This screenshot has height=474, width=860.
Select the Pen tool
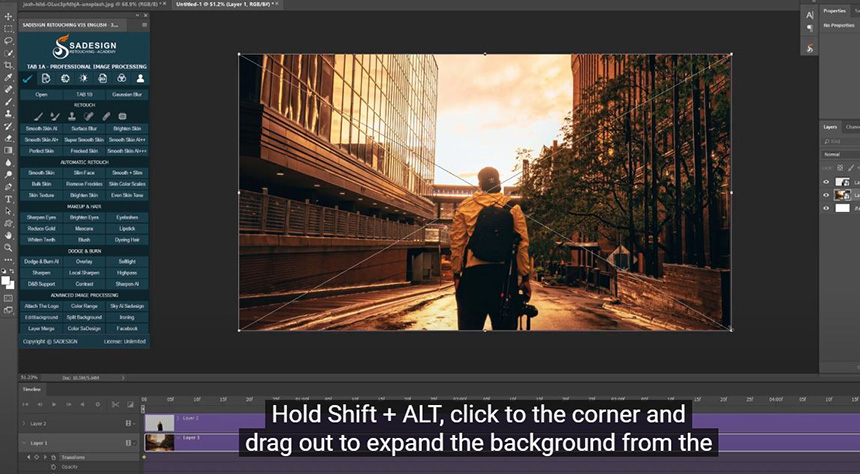[8, 187]
